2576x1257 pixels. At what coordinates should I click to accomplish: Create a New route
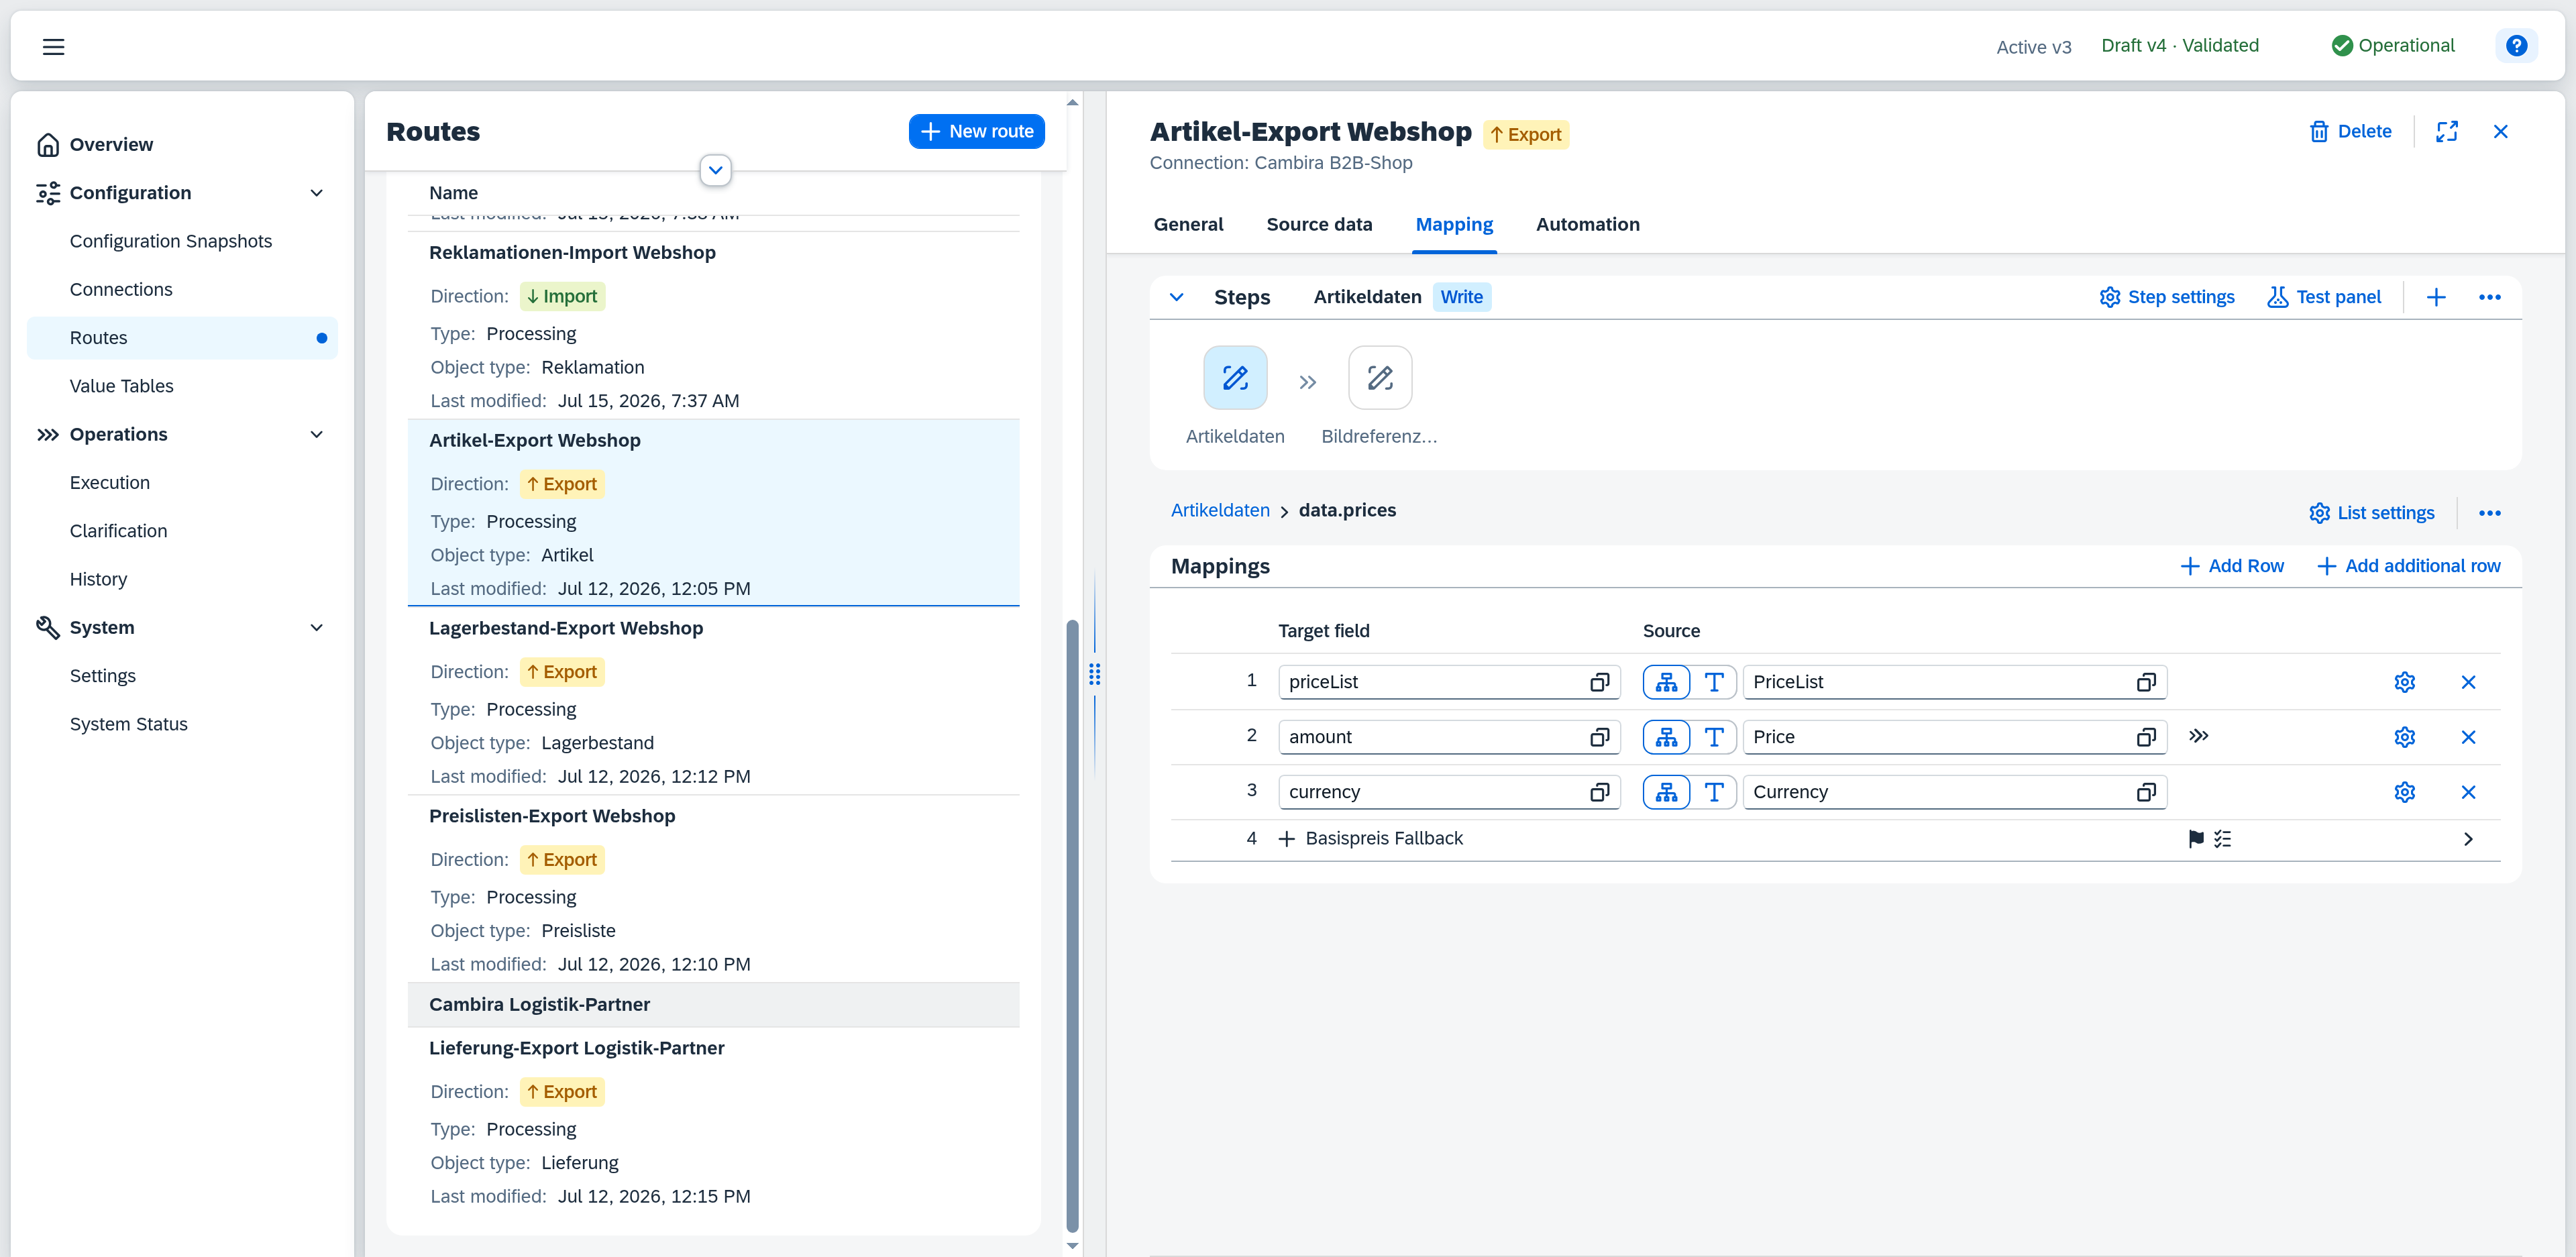pyautogui.click(x=976, y=131)
